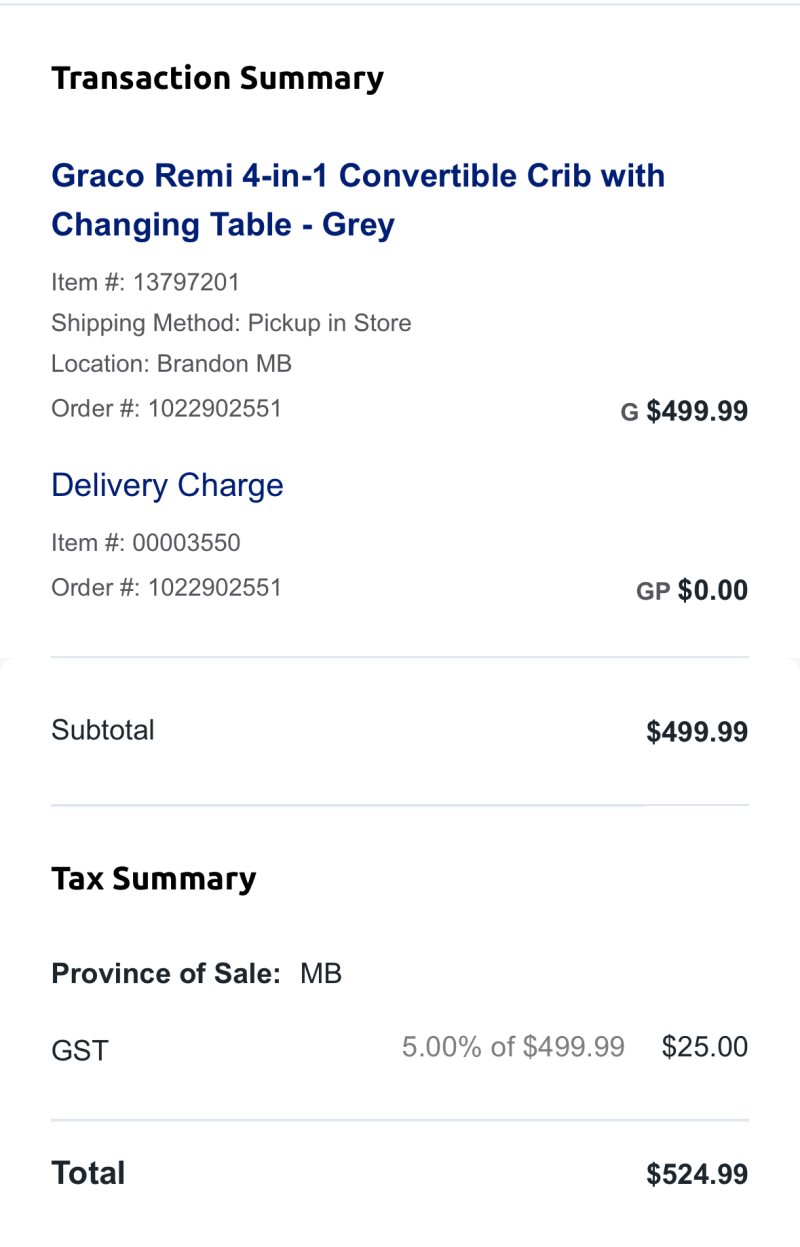The height and width of the screenshot is (1247, 800).
Task: Click the Subtotal label
Action: pyautogui.click(x=103, y=730)
